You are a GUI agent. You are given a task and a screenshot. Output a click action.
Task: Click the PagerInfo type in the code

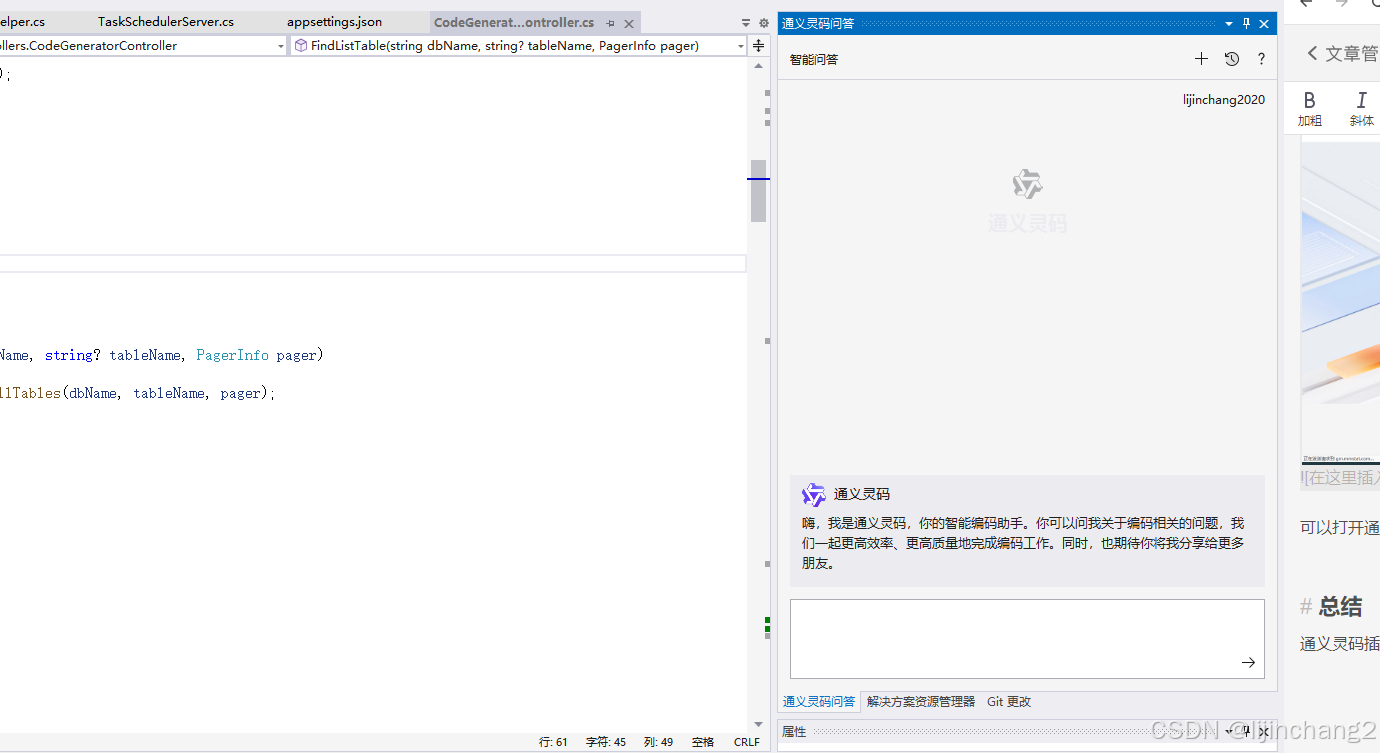pos(232,355)
